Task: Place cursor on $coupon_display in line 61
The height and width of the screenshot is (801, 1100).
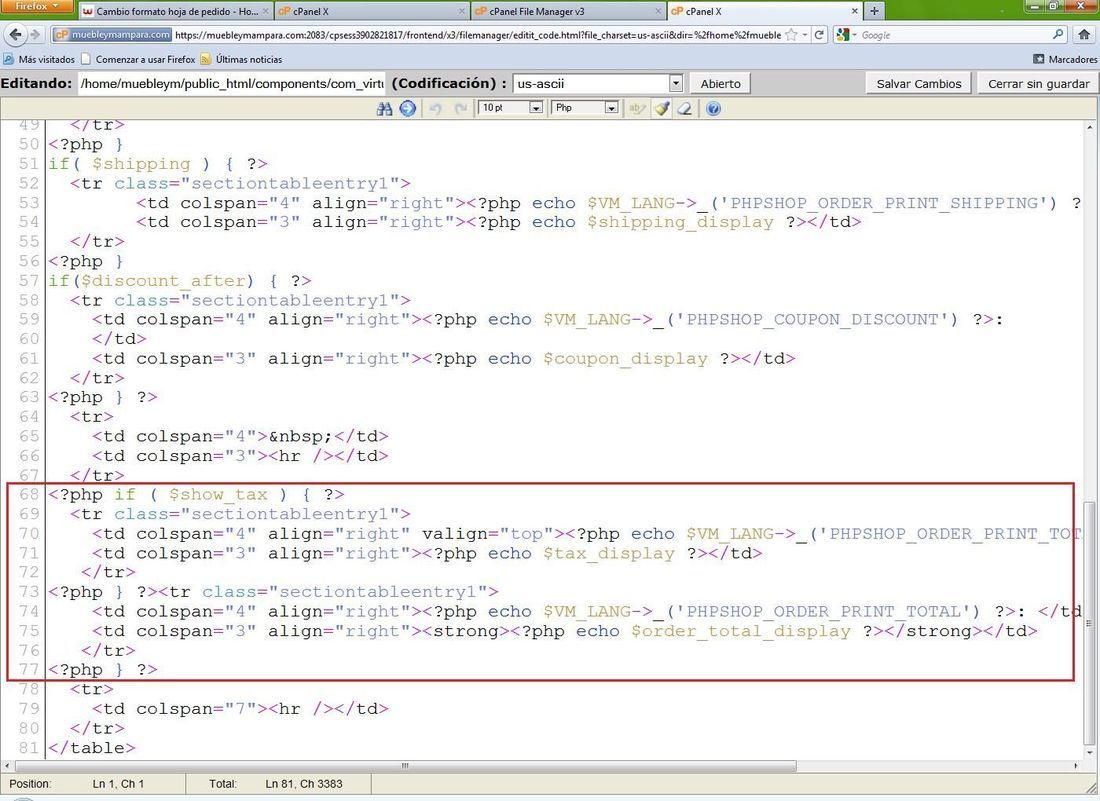Action: pyautogui.click(x=625, y=359)
